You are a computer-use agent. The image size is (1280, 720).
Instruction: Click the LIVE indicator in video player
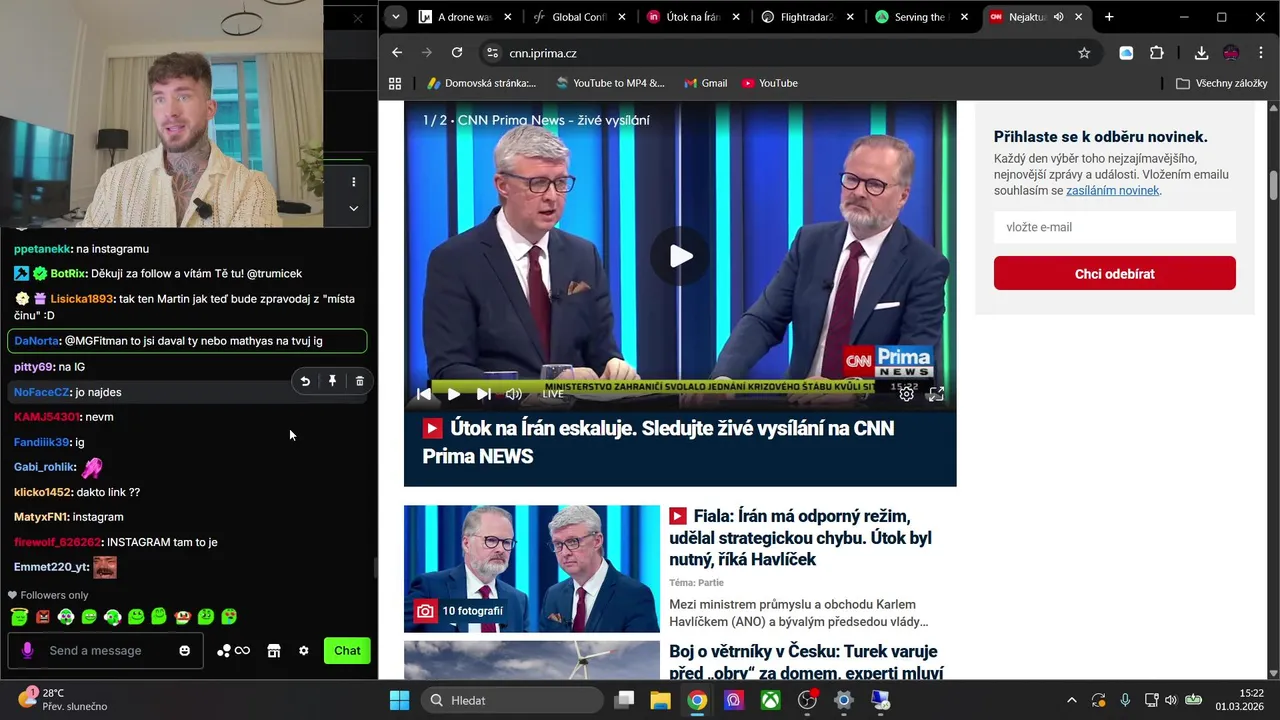click(x=553, y=394)
